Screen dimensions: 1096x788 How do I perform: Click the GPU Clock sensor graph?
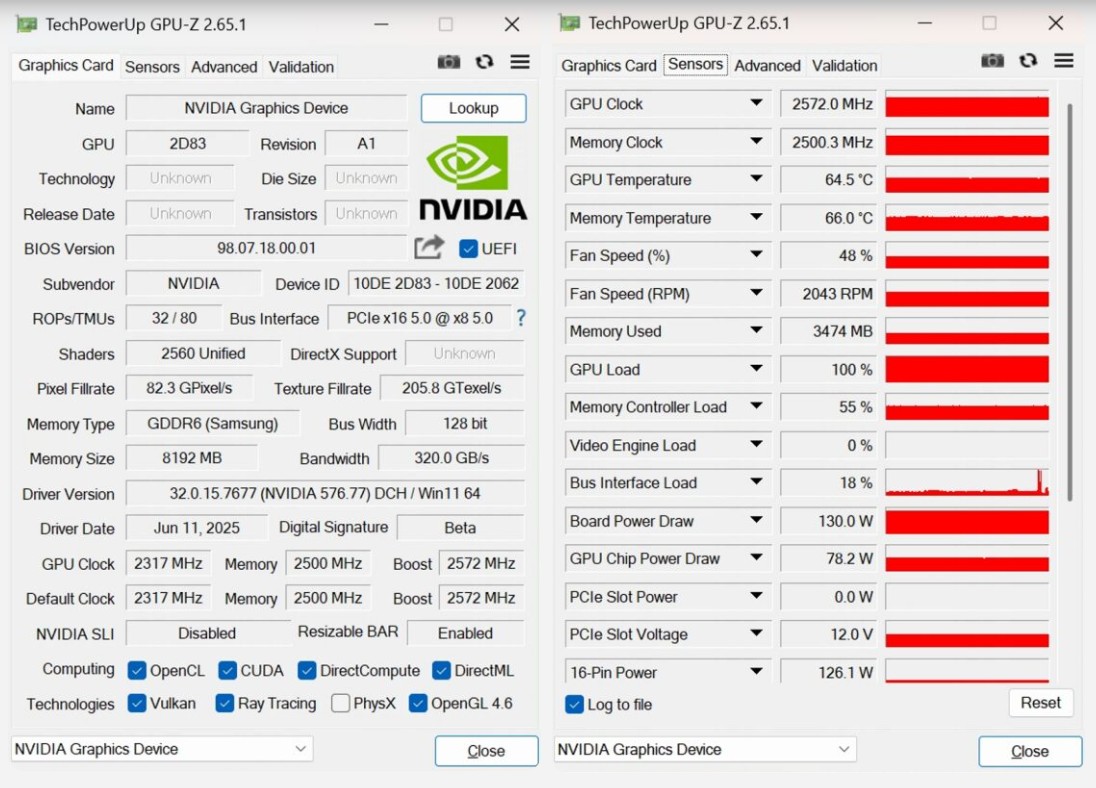(967, 103)
